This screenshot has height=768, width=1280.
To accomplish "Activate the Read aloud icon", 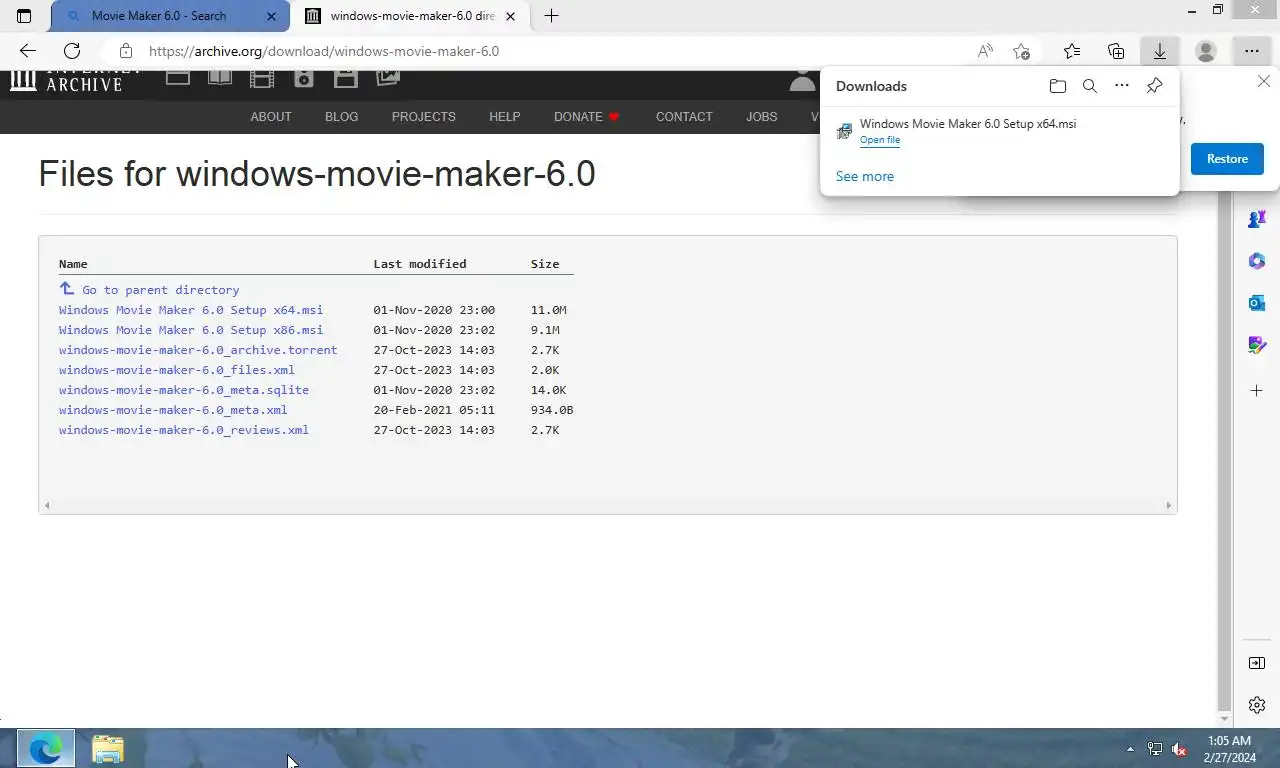I will [985, 51].
